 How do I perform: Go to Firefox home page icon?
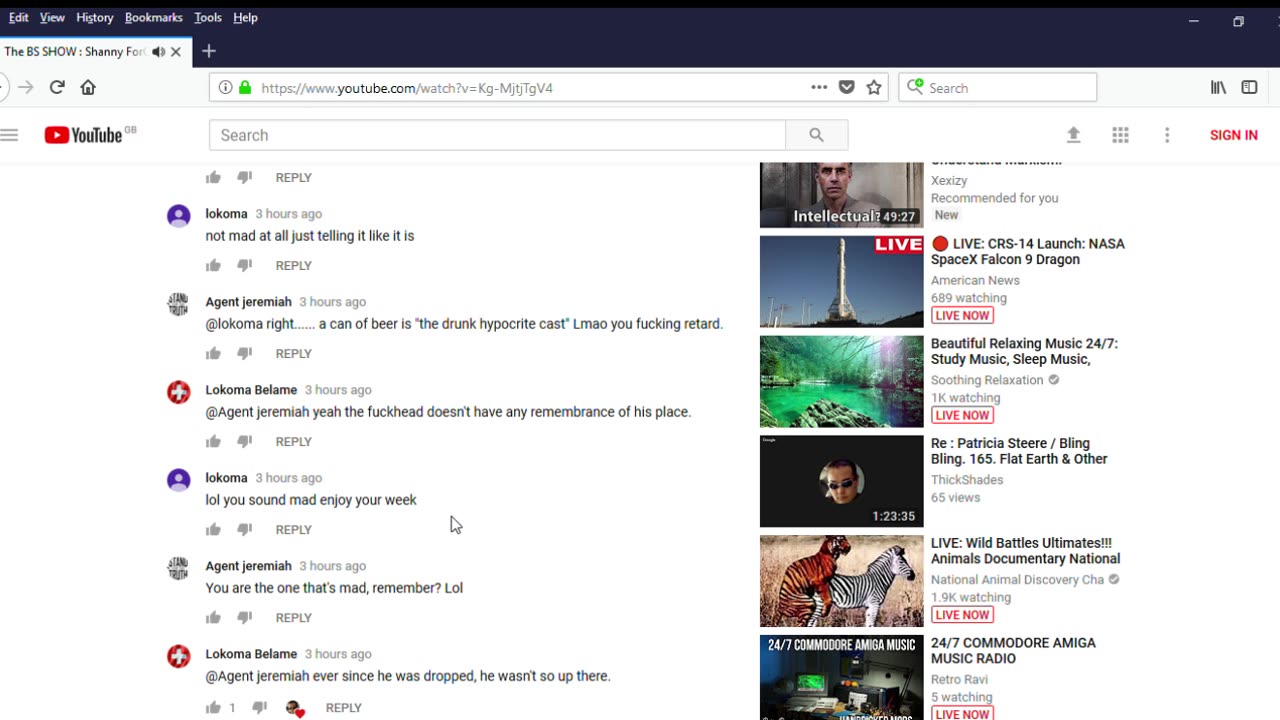coord(88,87)
